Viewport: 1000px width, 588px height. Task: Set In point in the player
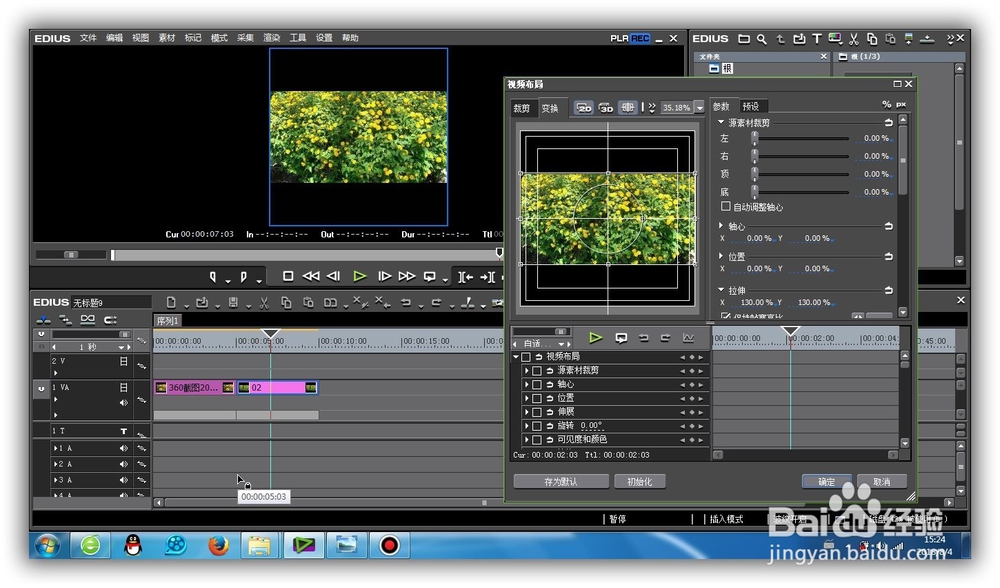[213, 277]
